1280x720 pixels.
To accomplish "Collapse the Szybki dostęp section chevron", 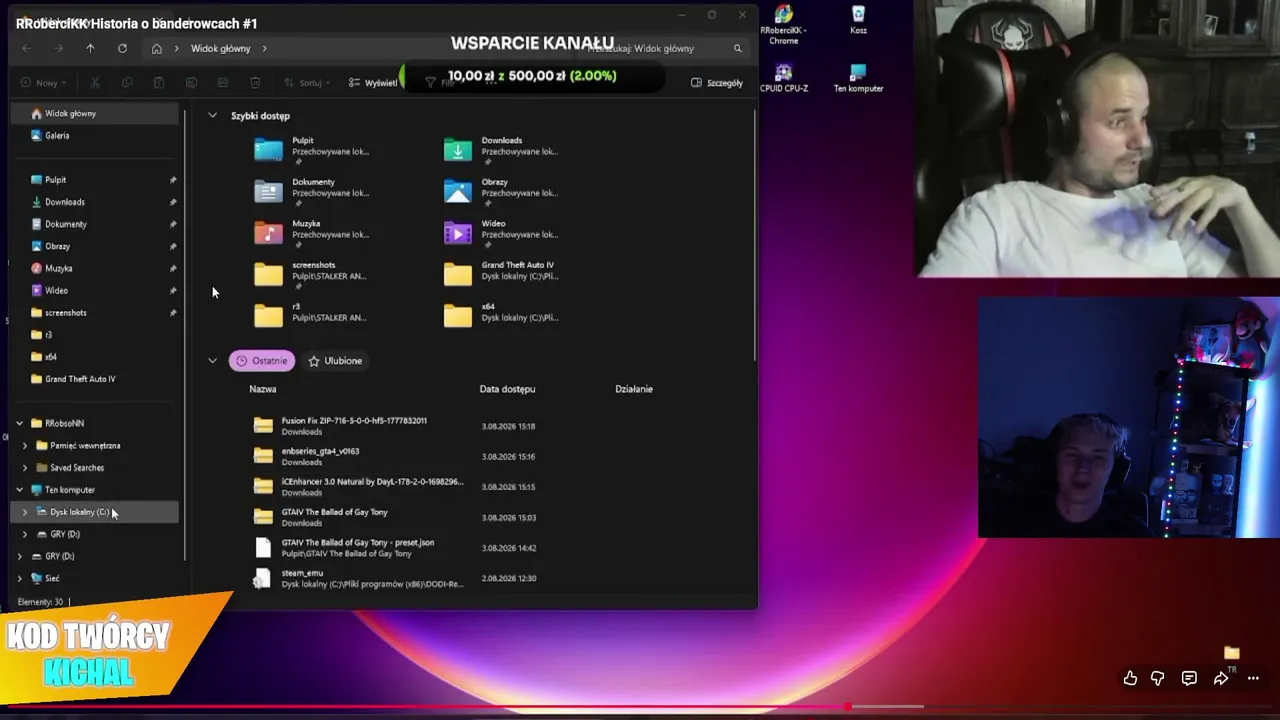I will coord(212,116).
